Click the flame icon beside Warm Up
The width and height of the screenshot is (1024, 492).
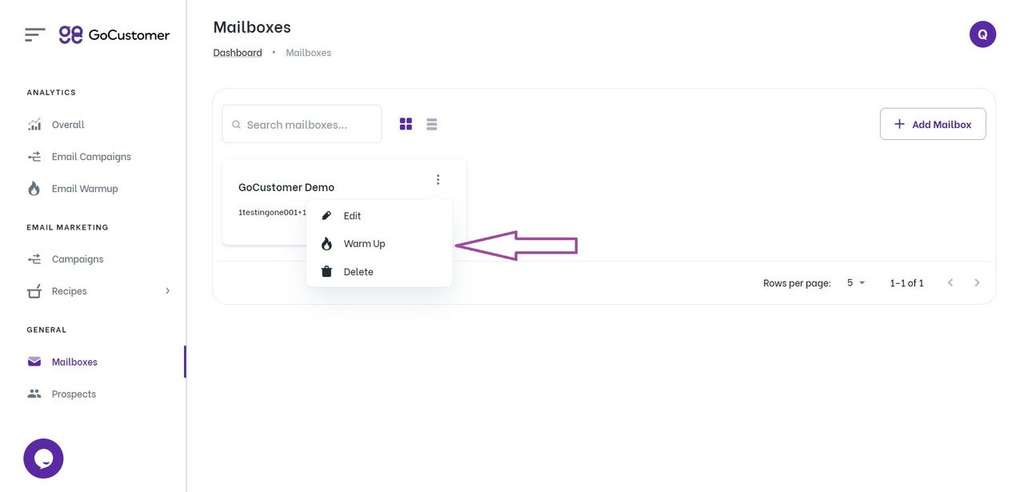(327, 244)
